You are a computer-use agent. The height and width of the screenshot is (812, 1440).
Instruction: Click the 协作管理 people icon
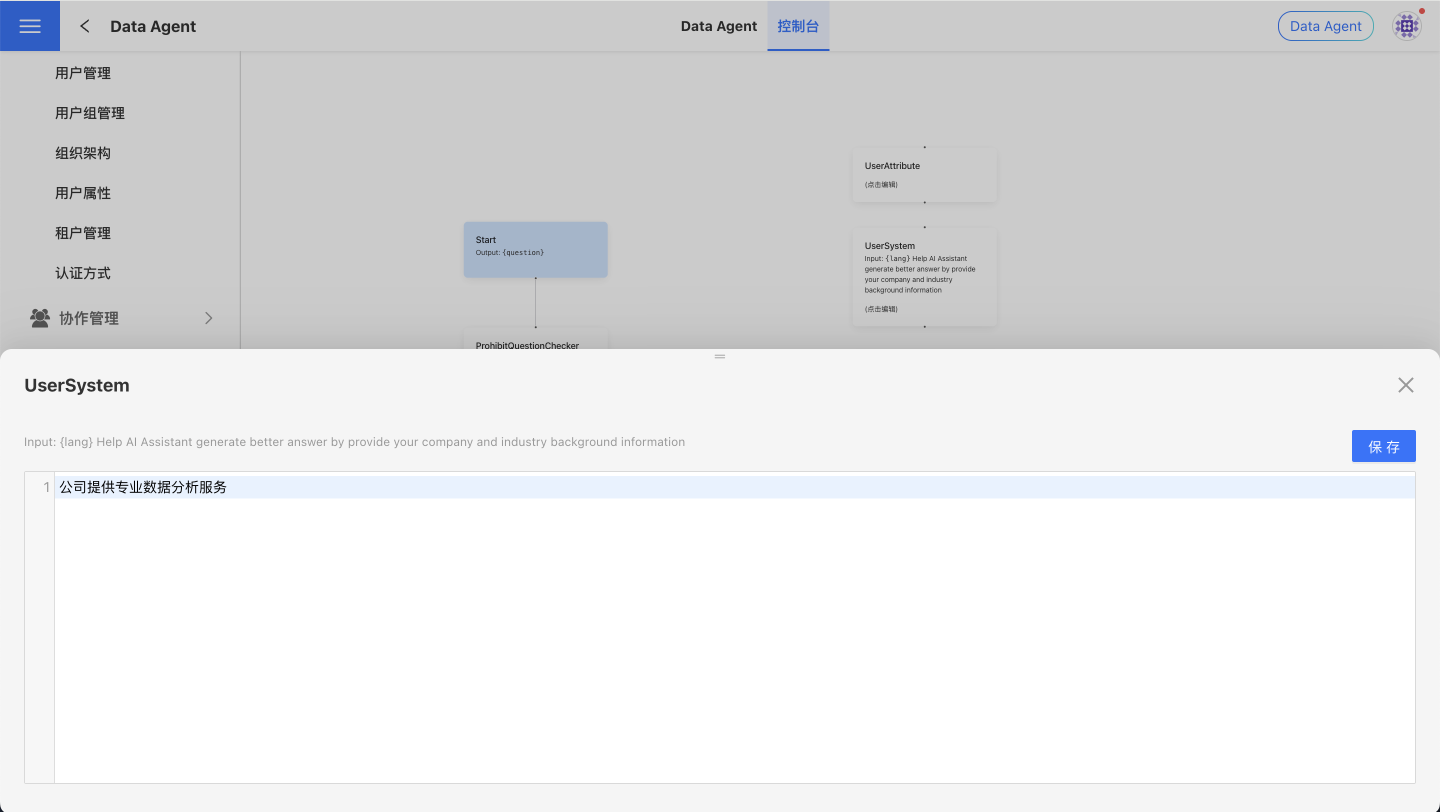40,318
